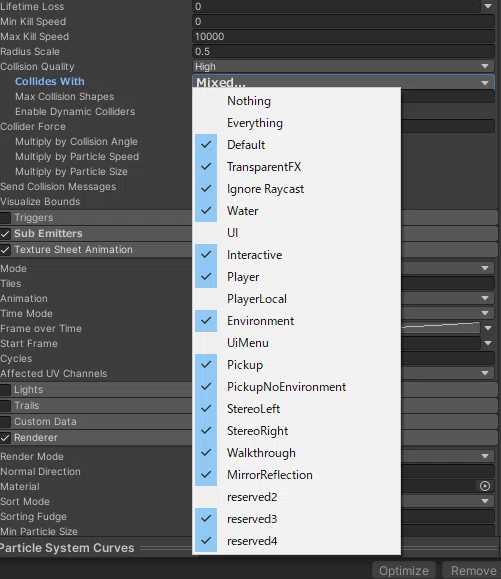Enable the Custom Data module checkbox
This screenshot has height=579, width=501.
[5, 422]
